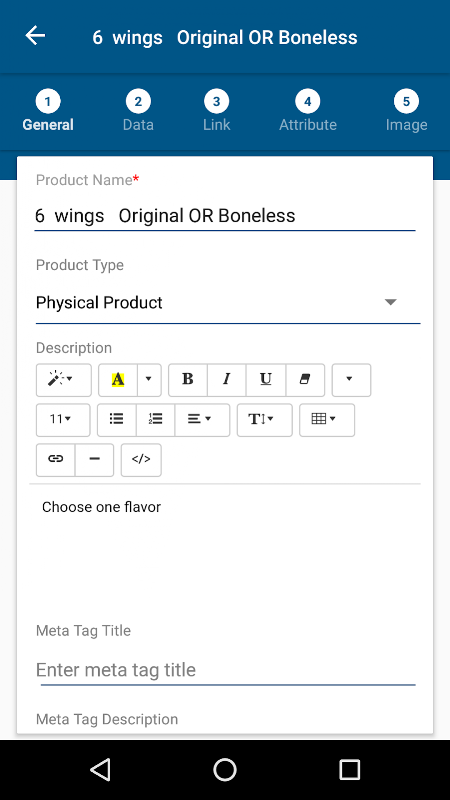Tap the back arrow in header
The image size is (450, 800).
pos(35,36)
